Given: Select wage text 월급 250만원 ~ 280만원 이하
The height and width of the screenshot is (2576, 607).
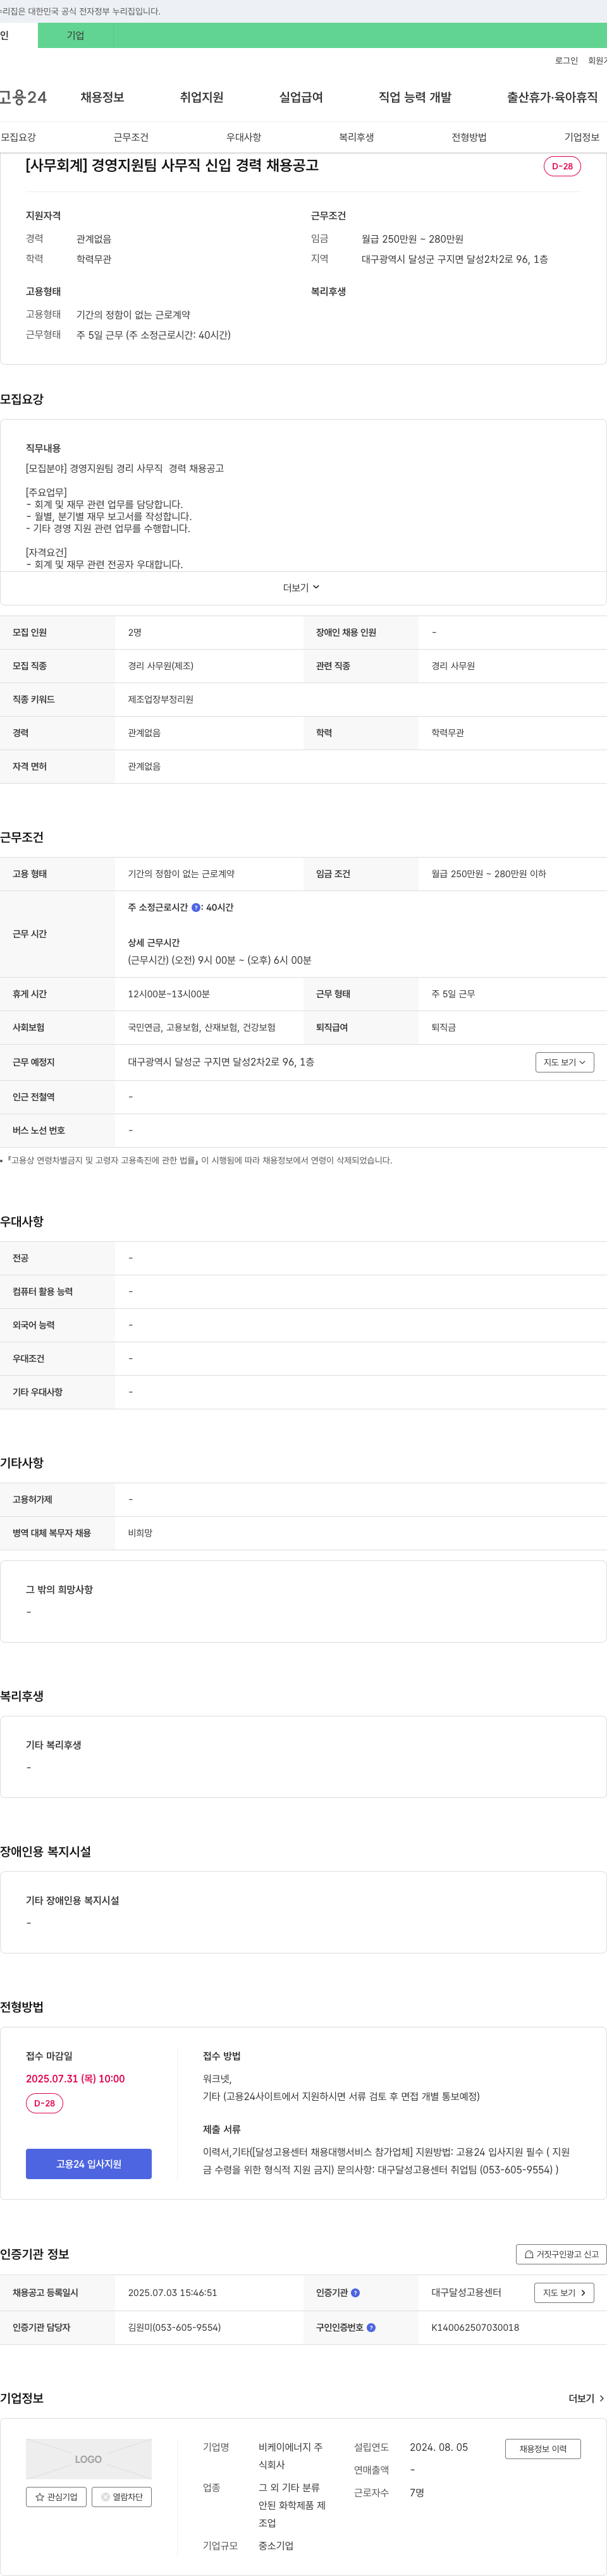Looking at the screenshot, I should 489,874.
